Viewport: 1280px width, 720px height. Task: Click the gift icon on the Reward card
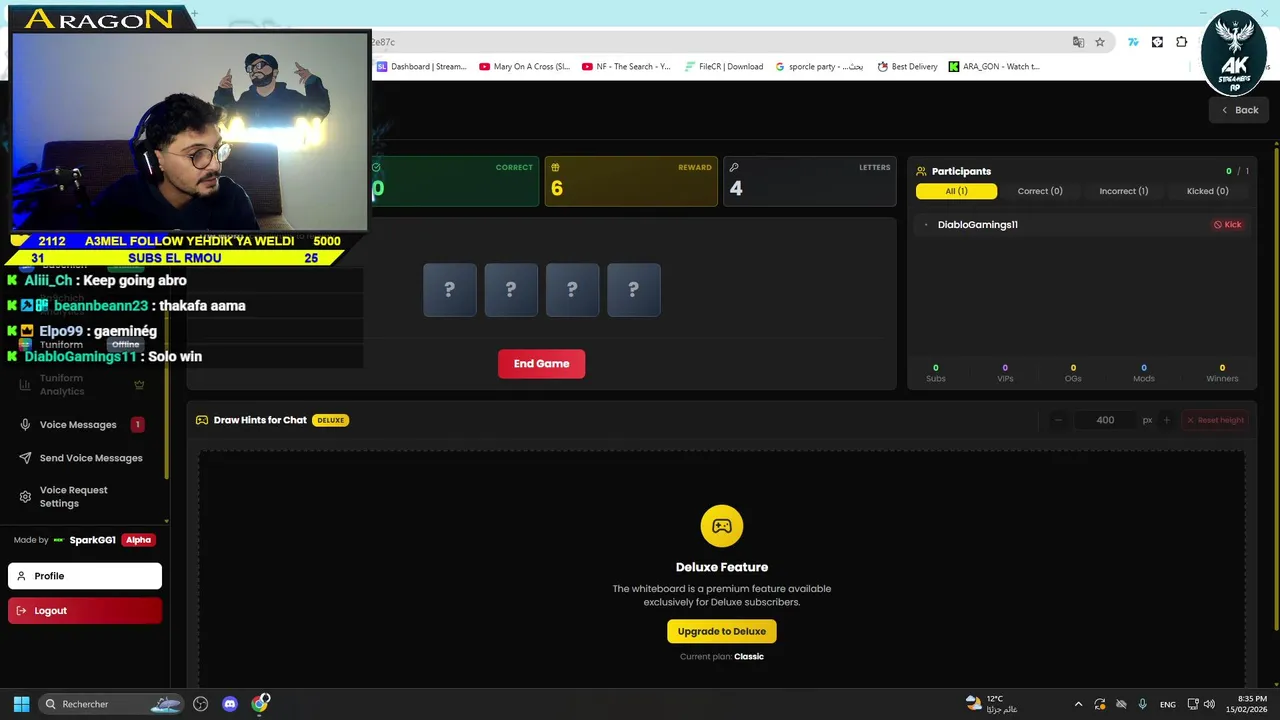(x=555, y=167)
